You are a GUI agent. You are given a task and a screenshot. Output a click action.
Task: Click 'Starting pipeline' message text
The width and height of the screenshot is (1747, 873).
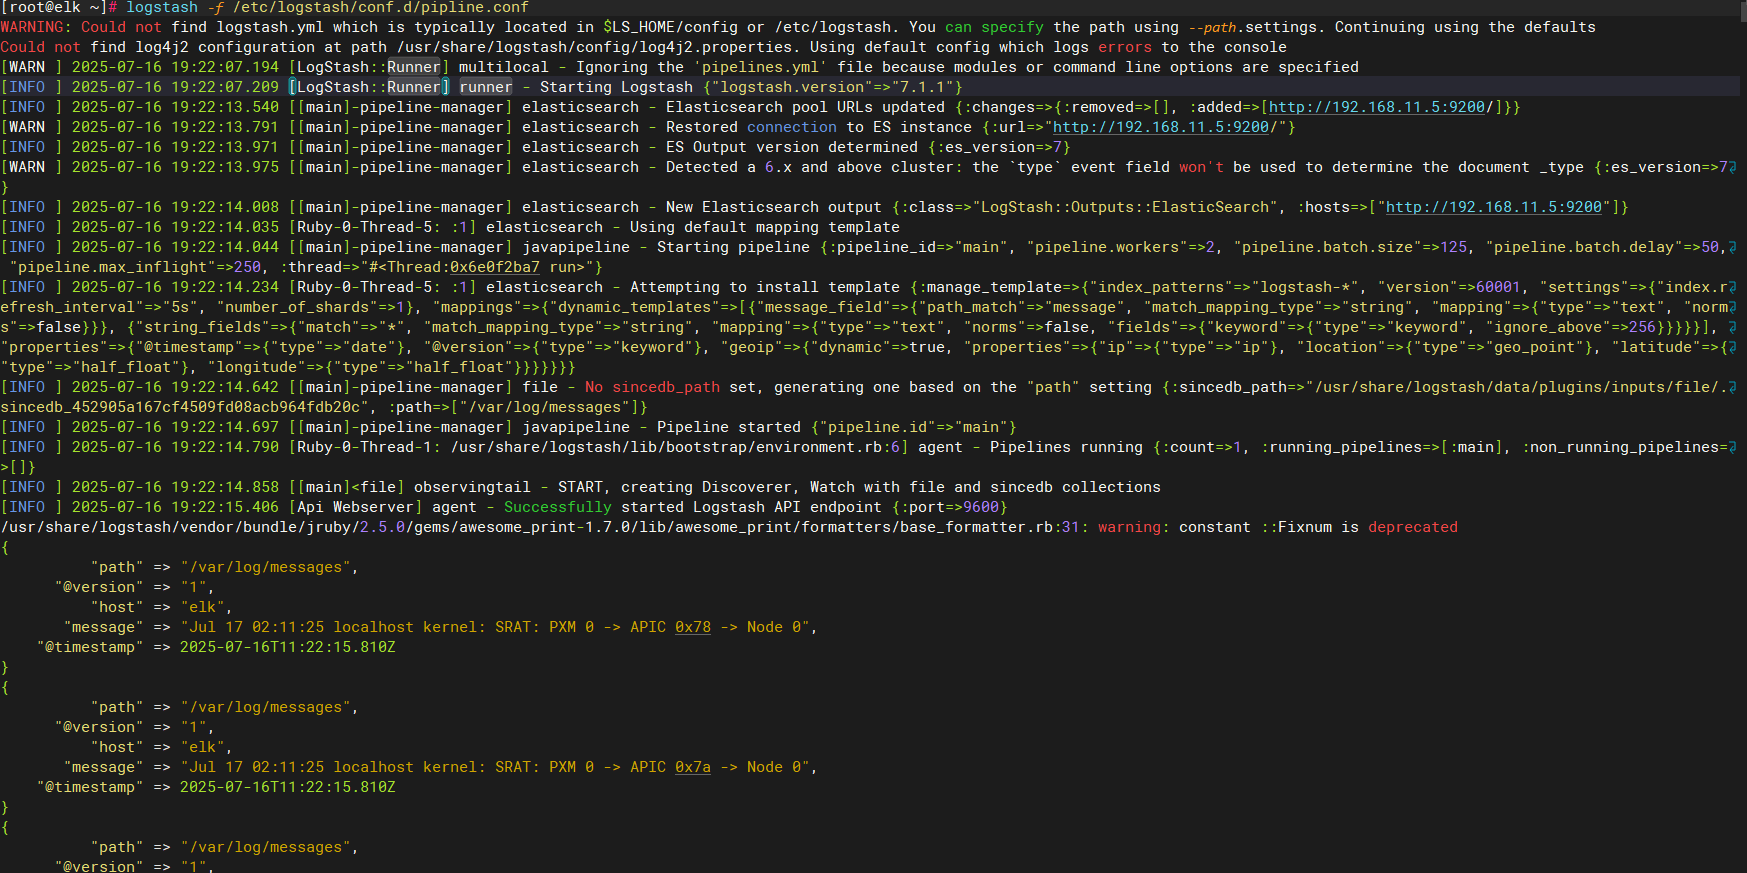tap(733, 247)
